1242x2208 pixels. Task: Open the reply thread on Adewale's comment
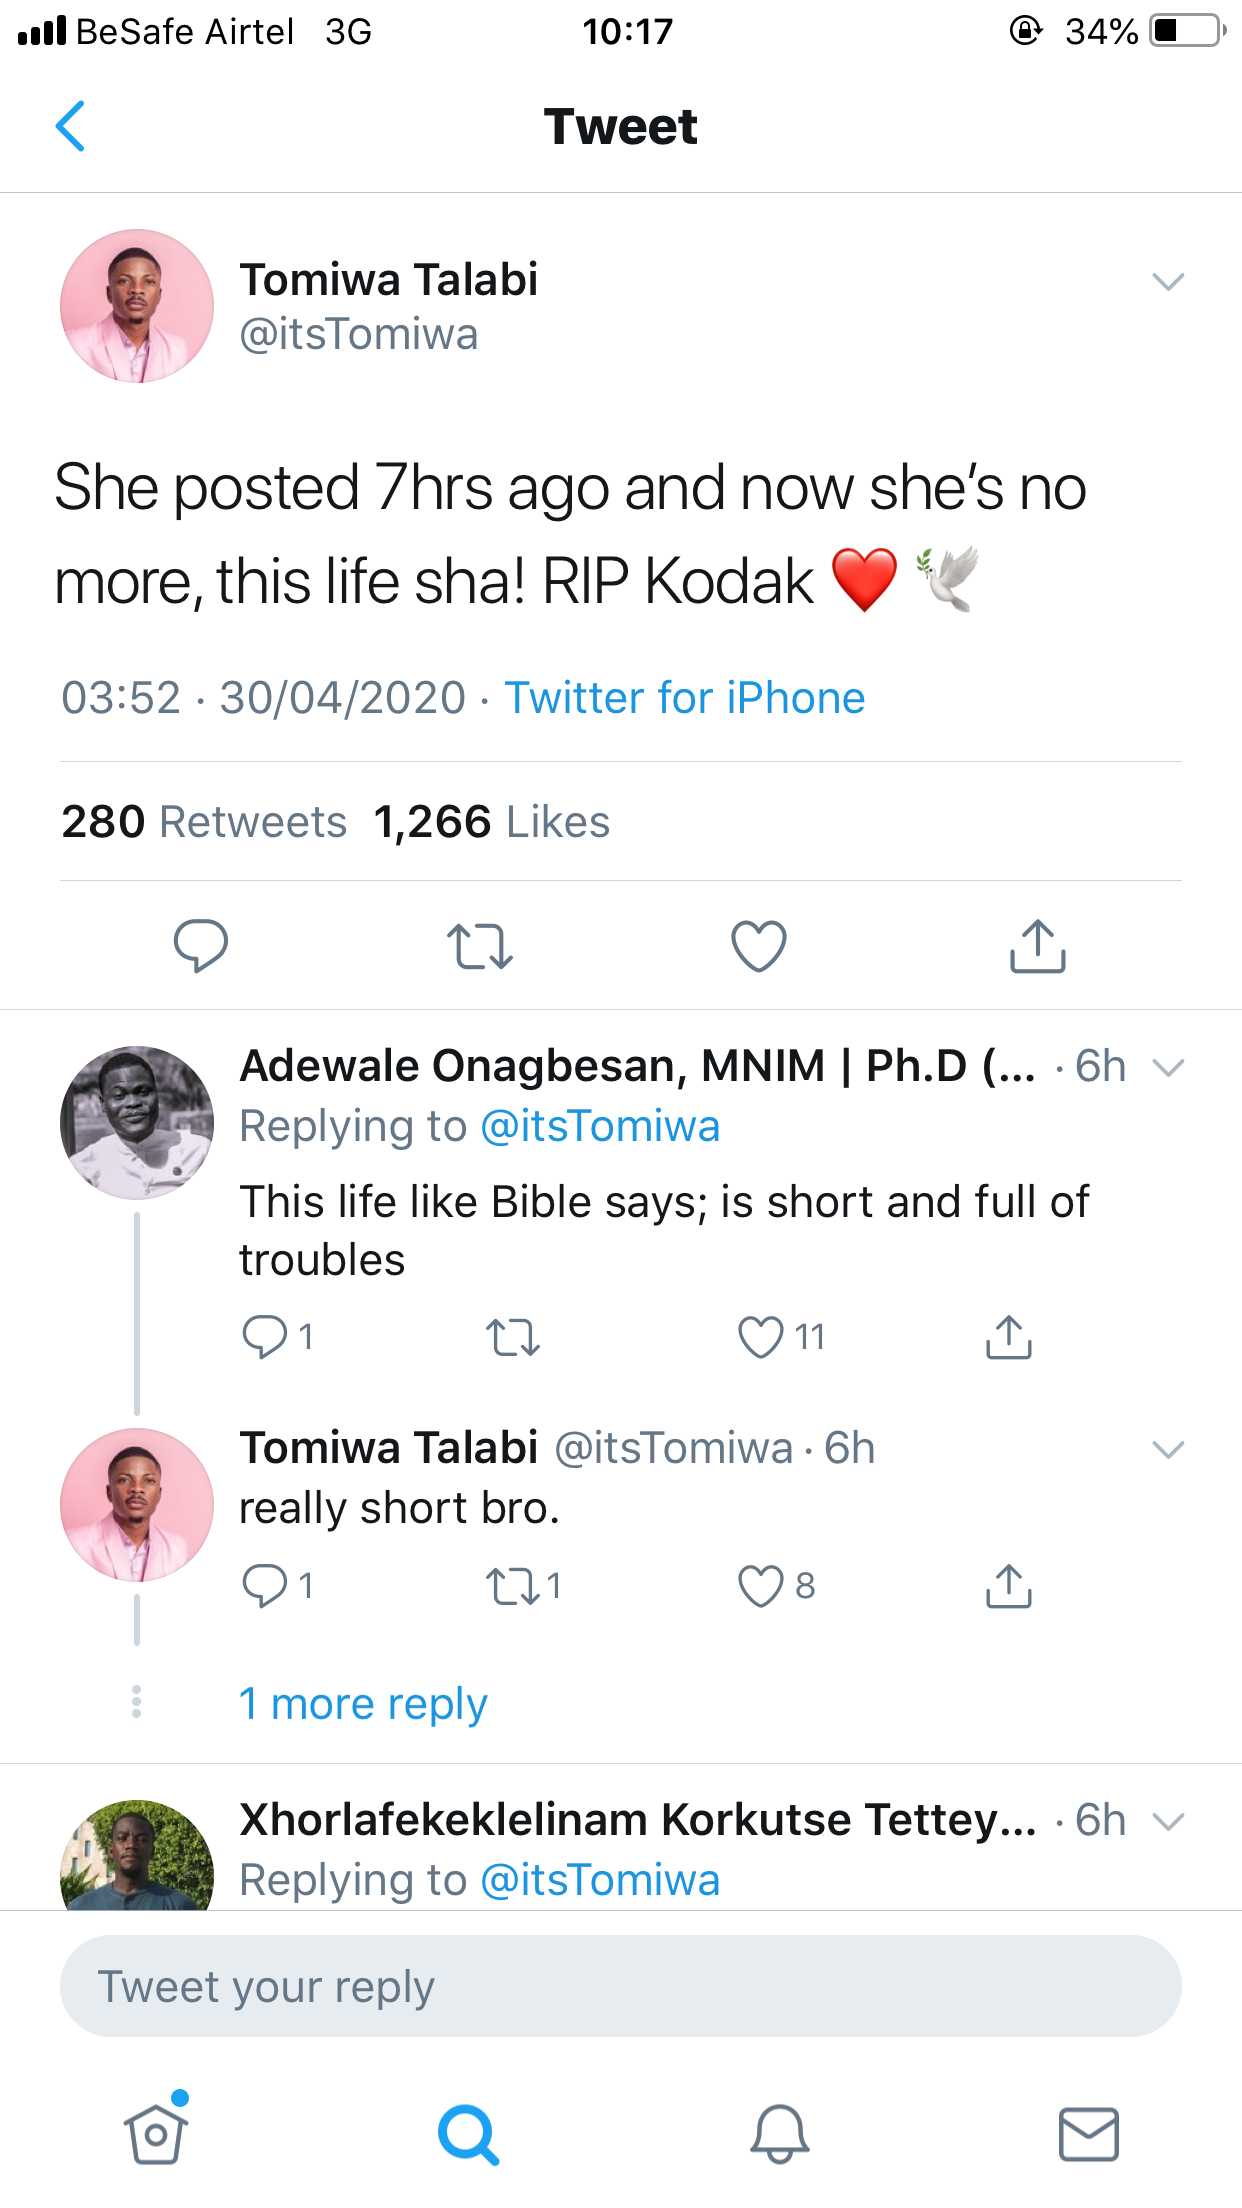(265, 1337)
